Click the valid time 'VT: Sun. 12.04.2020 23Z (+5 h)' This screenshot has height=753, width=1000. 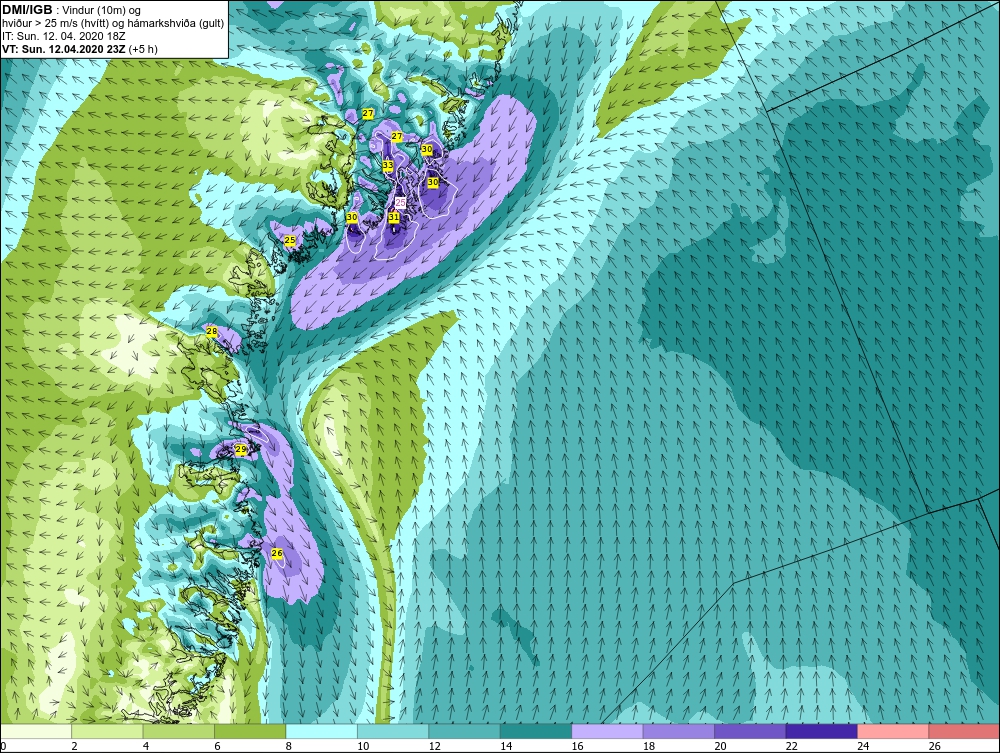coord(80,48)
